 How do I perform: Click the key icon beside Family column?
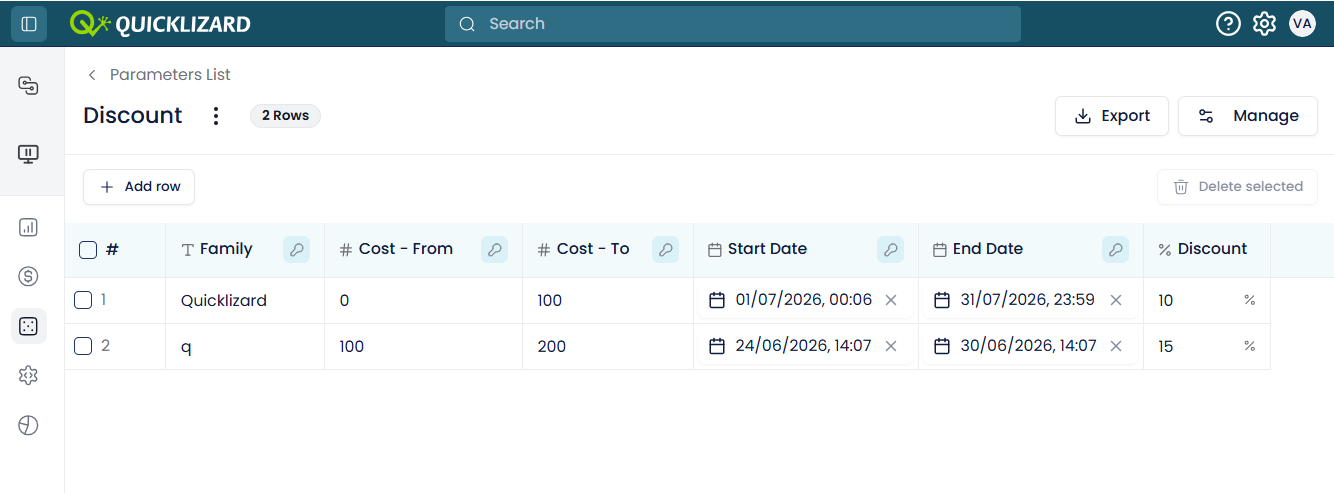[296, 250]
